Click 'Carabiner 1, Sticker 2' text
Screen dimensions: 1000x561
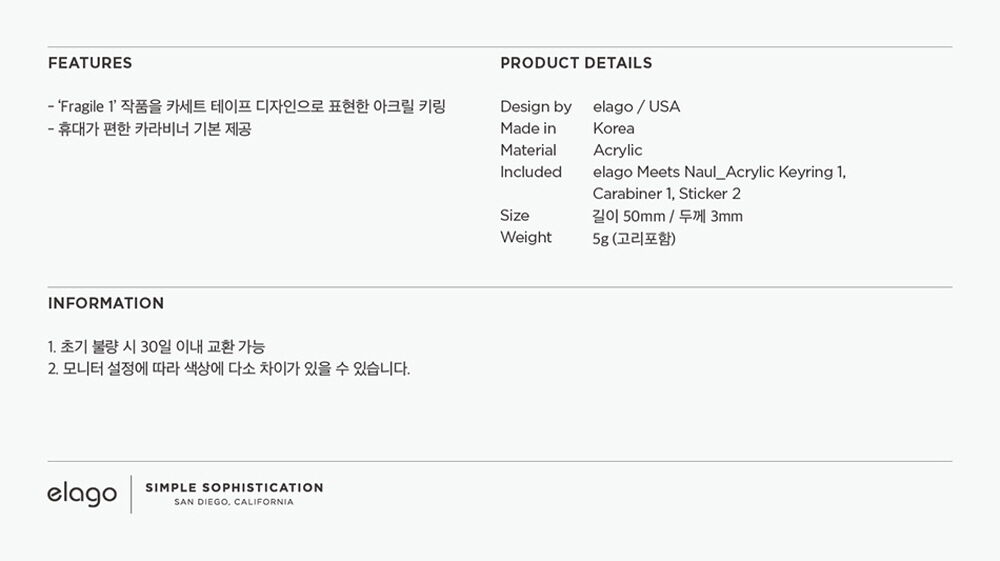(x=666, y=194)
